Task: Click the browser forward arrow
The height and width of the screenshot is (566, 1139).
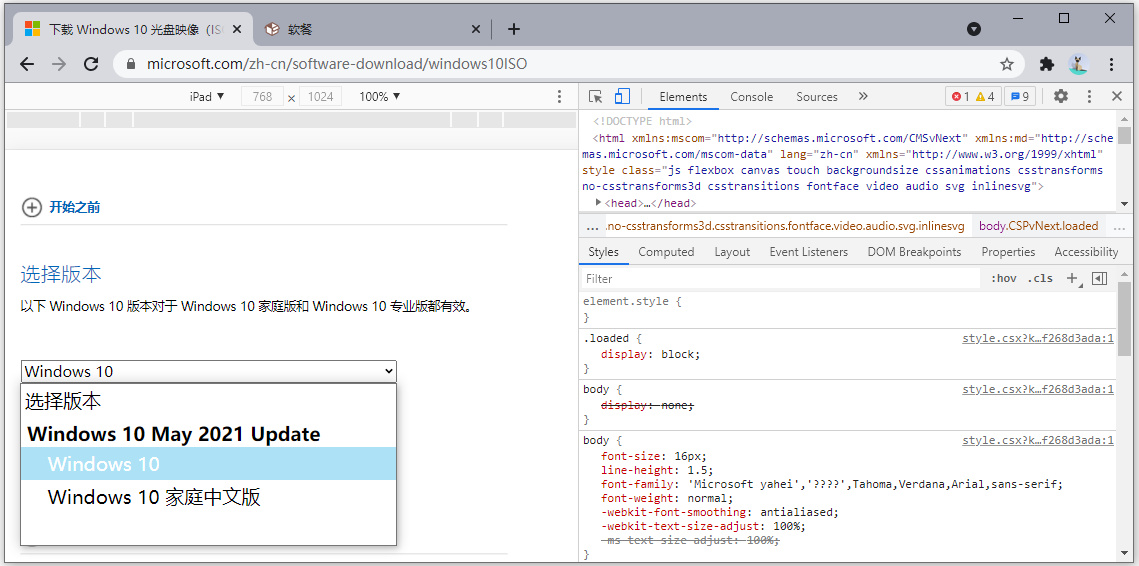Action: (60, 64)
